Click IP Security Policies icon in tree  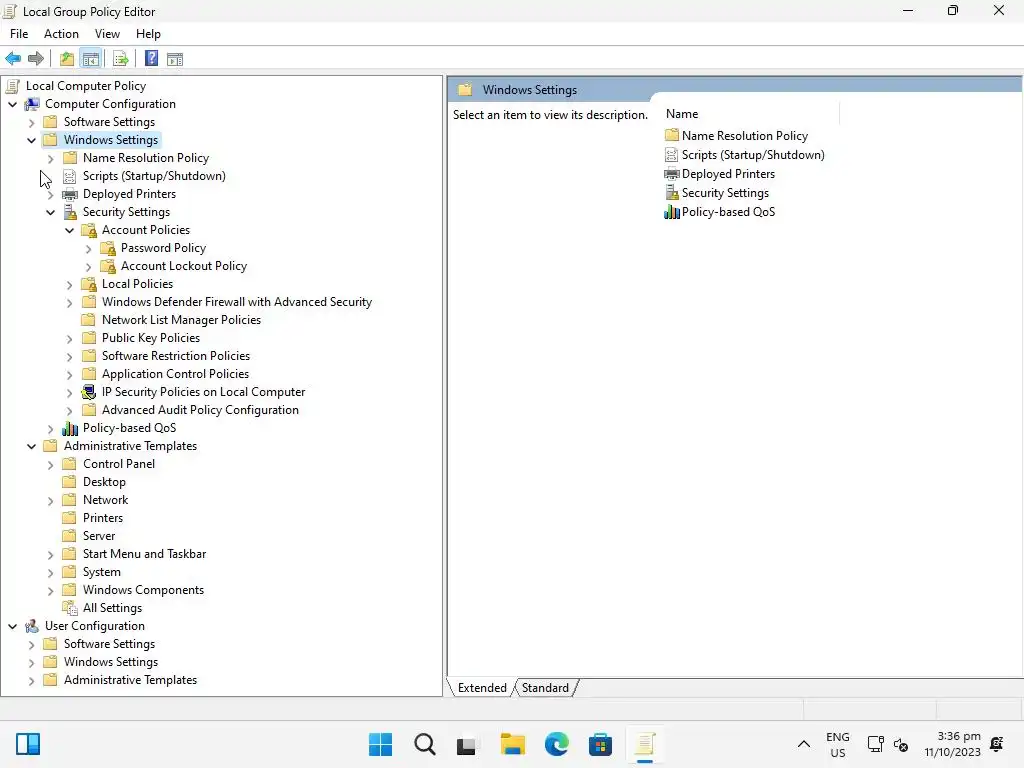click(89, 392)
